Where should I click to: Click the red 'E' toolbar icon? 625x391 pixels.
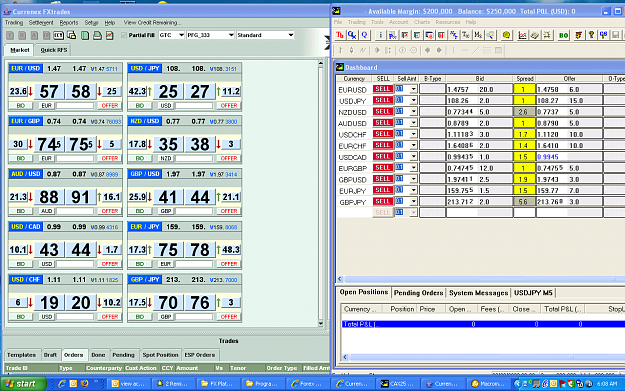417,35
